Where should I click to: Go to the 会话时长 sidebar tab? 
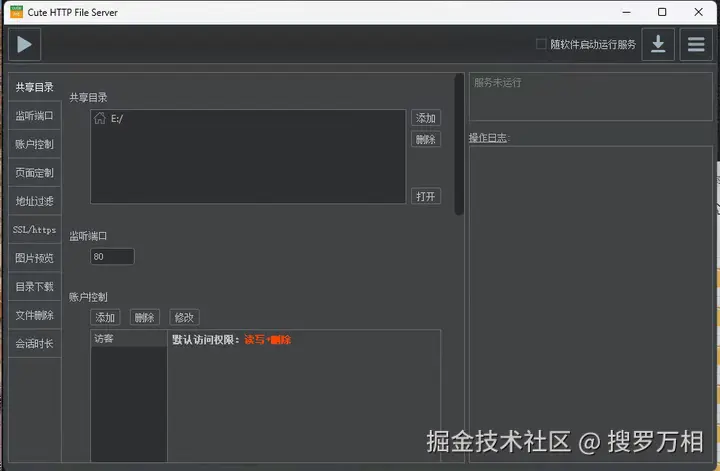pyautogui.click(x=35, y=343)
